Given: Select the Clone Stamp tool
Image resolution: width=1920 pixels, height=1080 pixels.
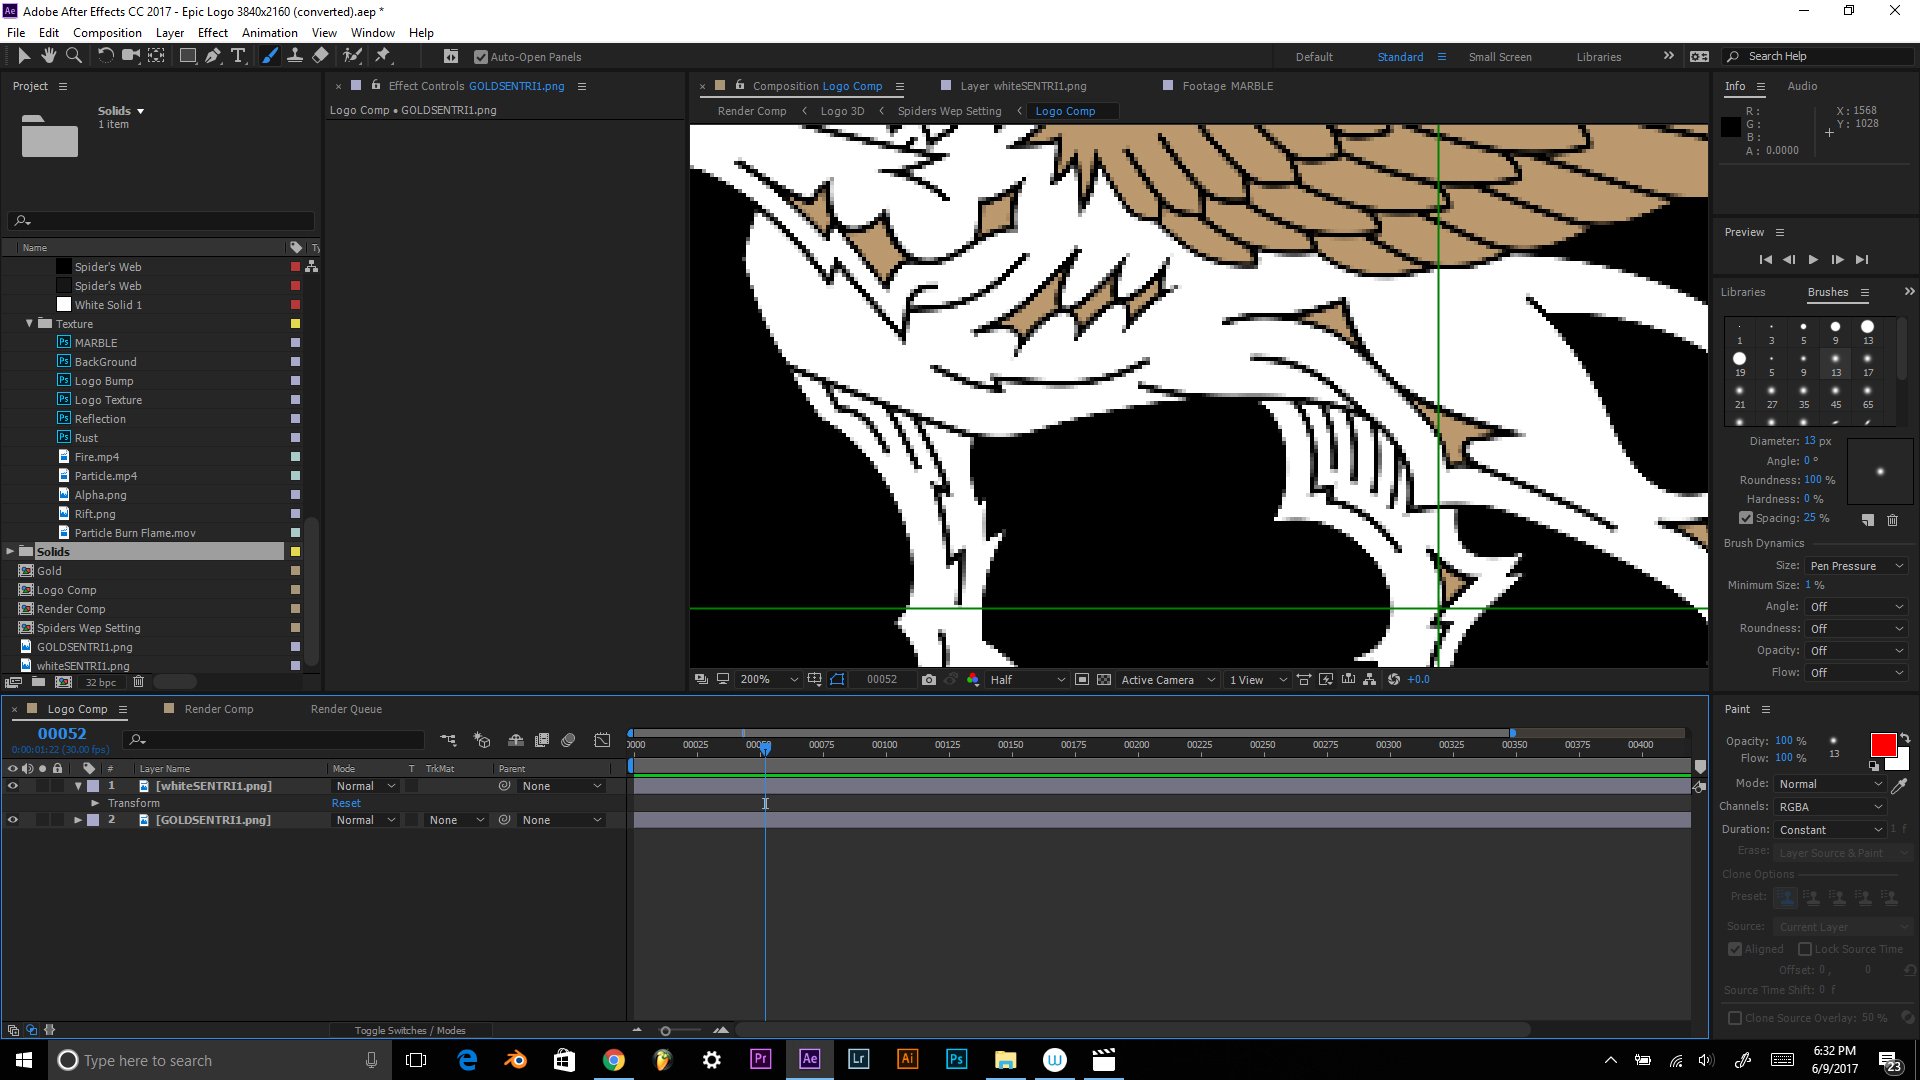Looking at the screenshot, I should click(295, 56).
